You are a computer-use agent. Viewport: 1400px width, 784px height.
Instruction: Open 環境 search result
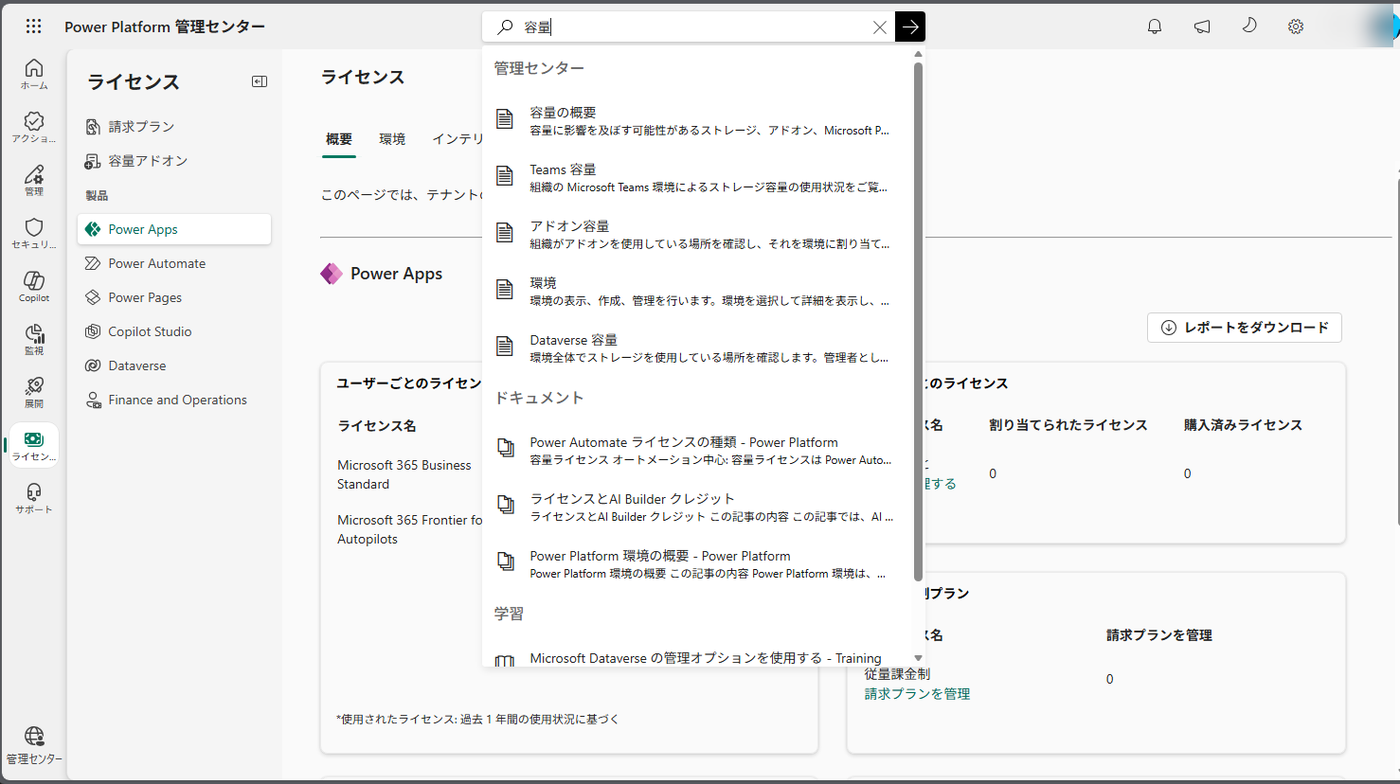699,291
